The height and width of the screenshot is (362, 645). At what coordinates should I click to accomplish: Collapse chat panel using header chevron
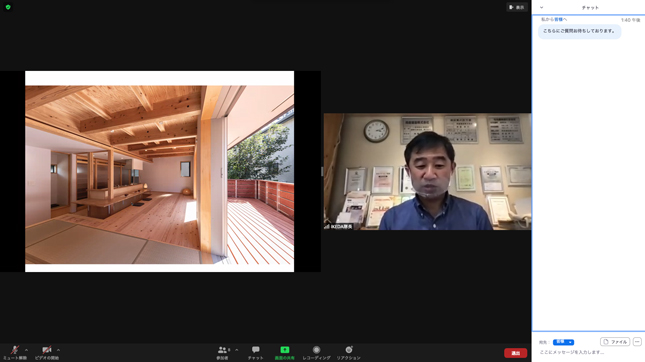point(541,7)
